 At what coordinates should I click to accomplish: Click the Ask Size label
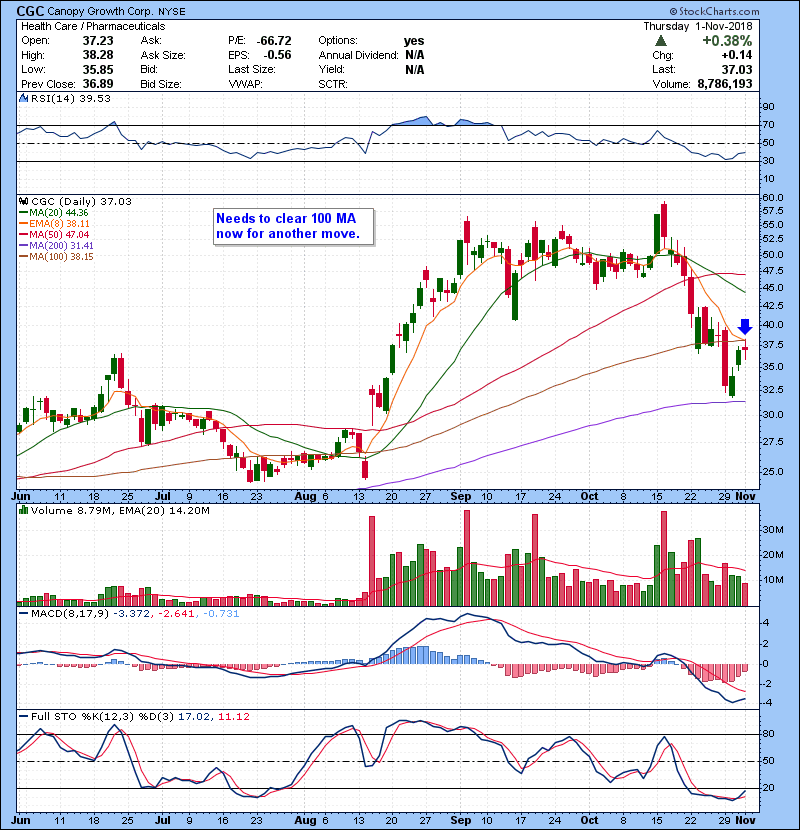[x=163, y=55]
